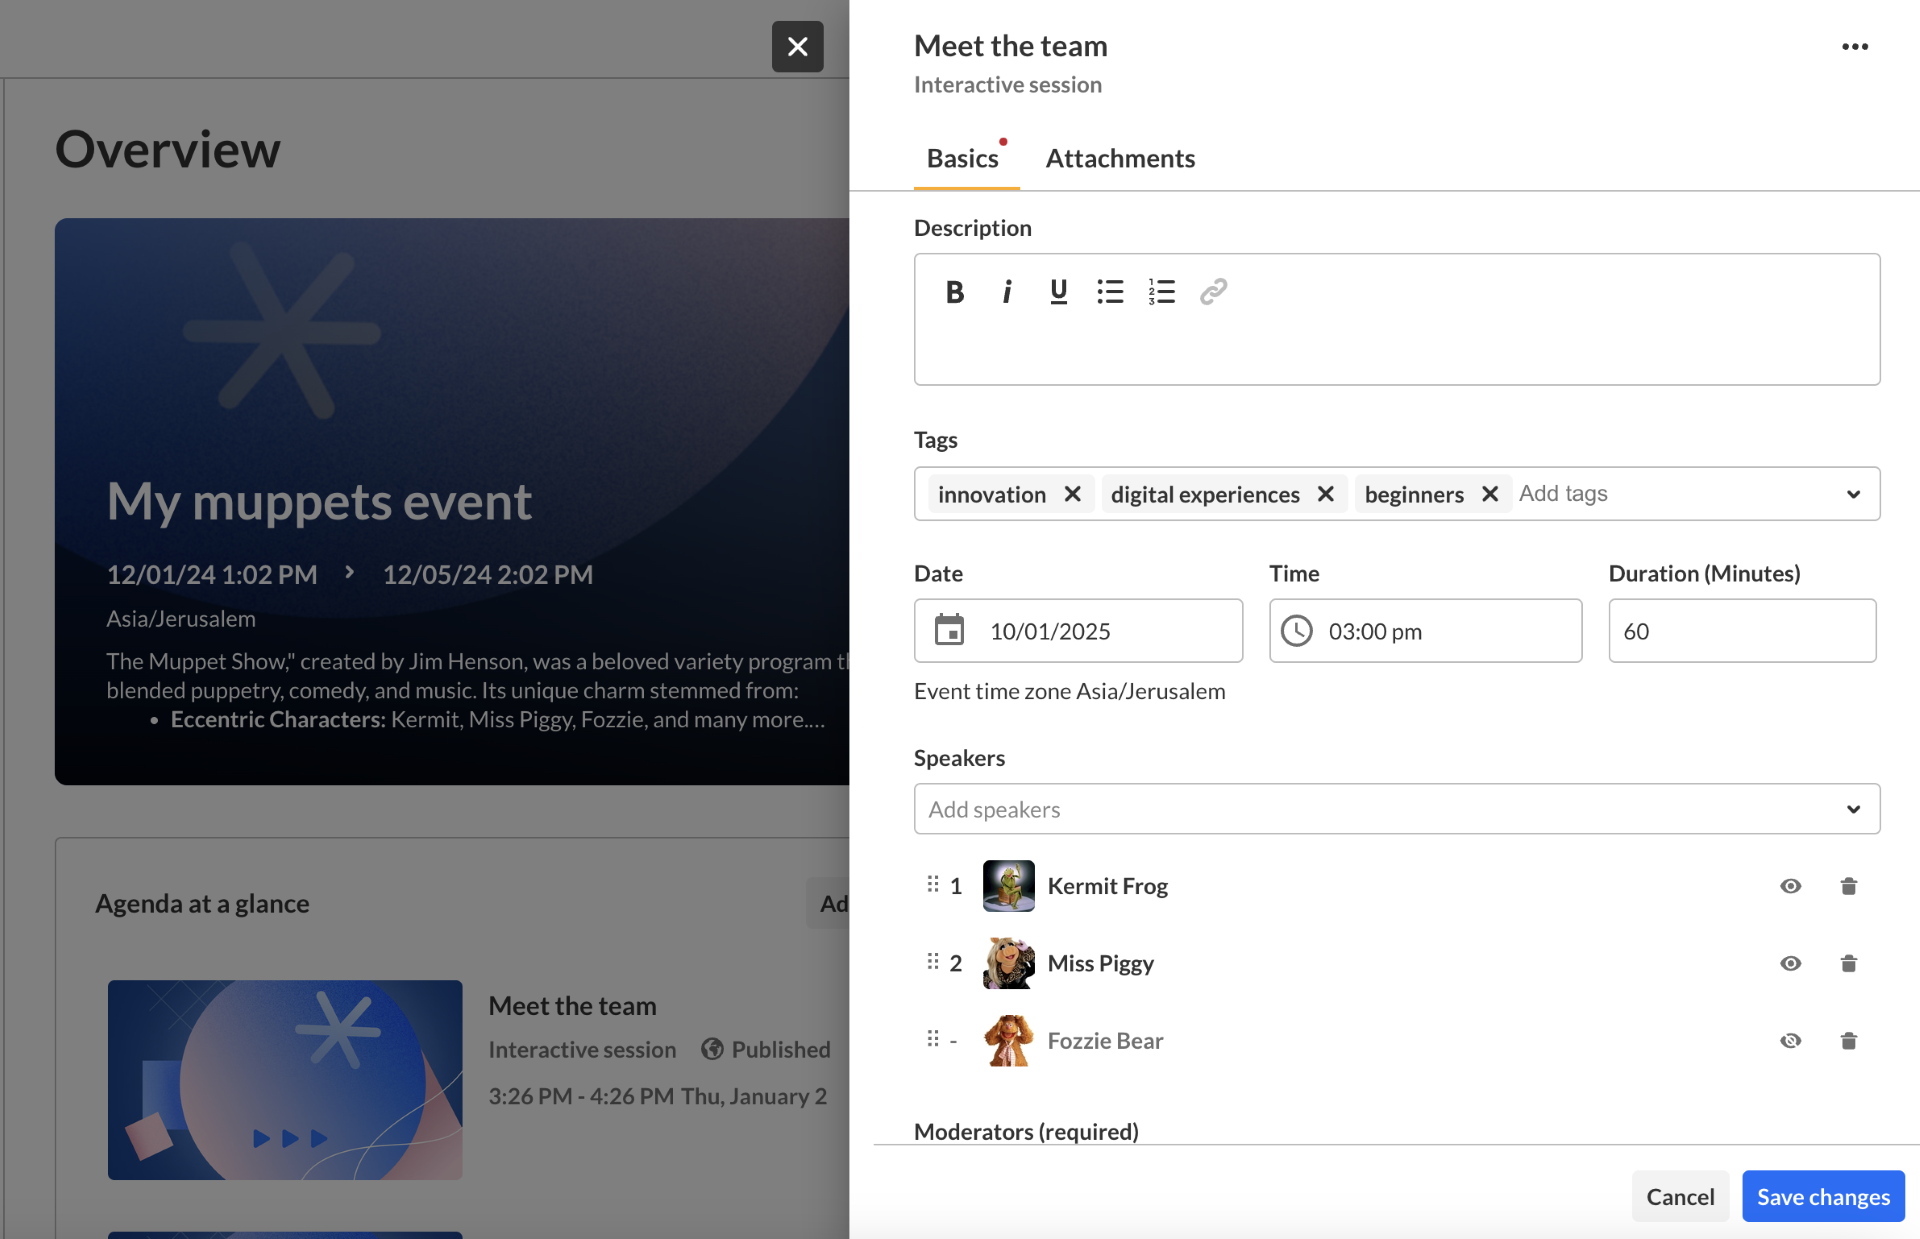
Task: Apply italic formatting in description
Action: [x=1006, y=292]
